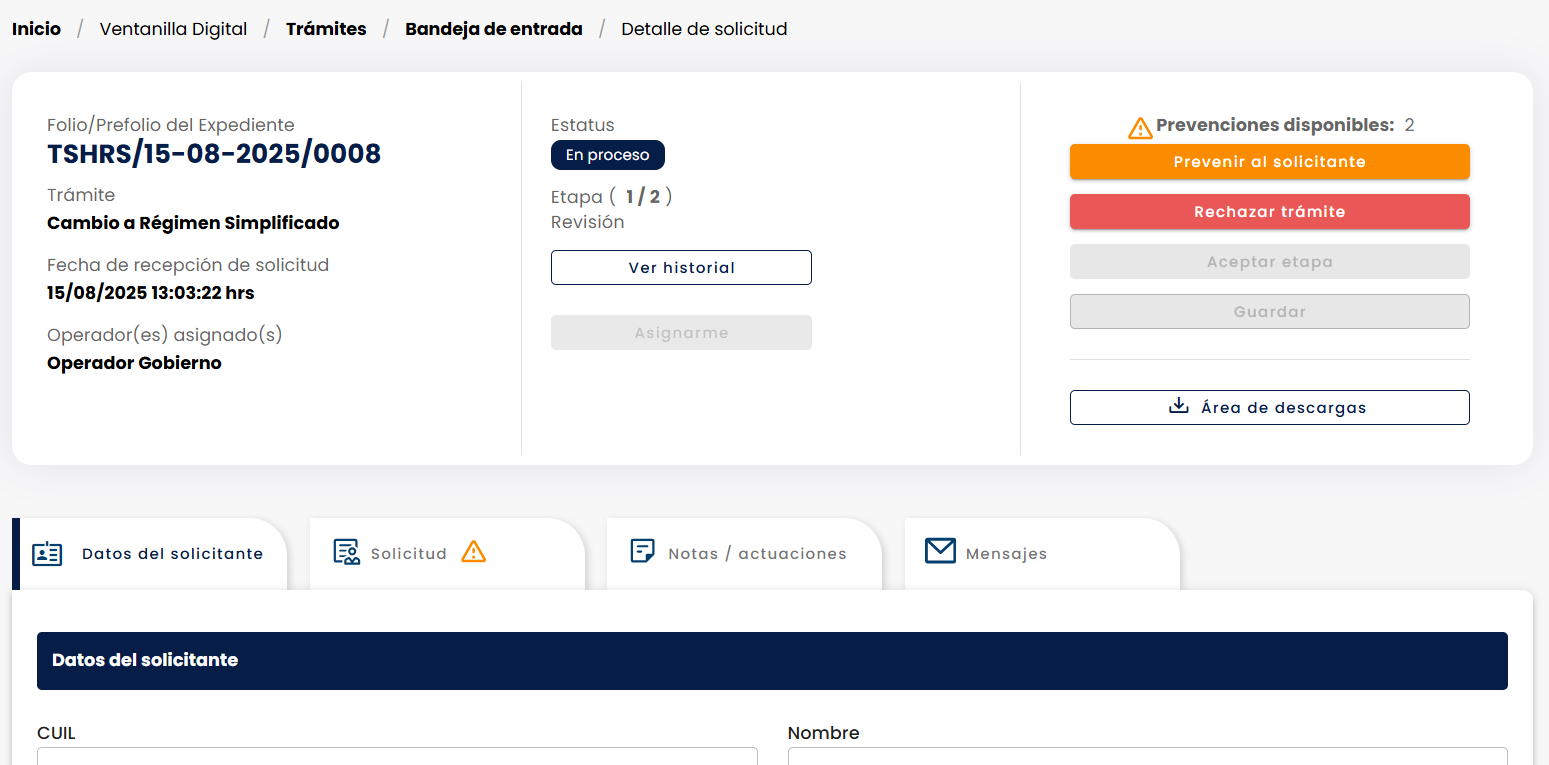
Task: Click the Operador Gobierno name
Action: [134, 363]
